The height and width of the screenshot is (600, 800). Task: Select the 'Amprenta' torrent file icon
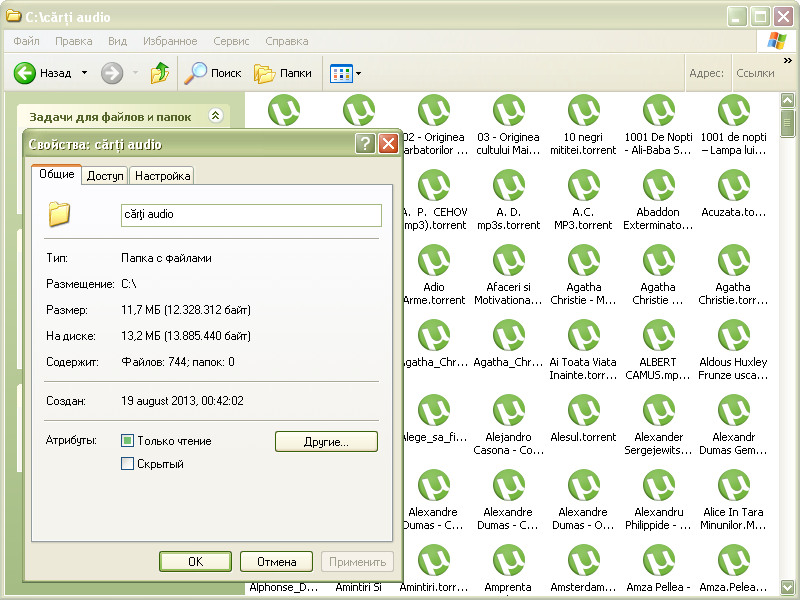click(509, 560)
